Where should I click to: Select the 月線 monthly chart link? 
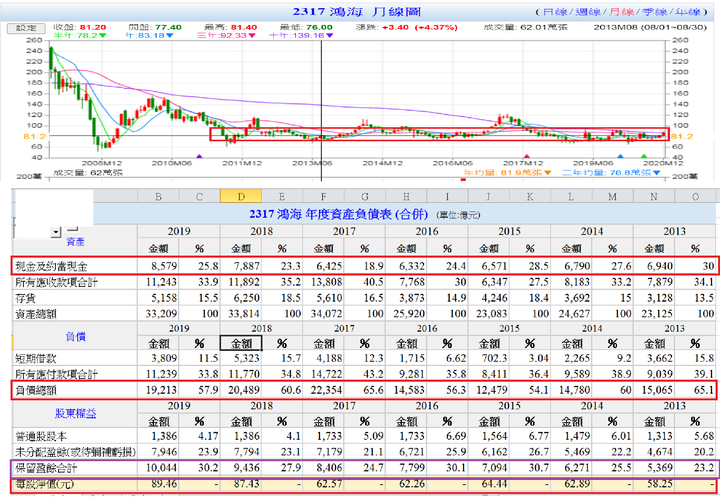pos(621,12)
